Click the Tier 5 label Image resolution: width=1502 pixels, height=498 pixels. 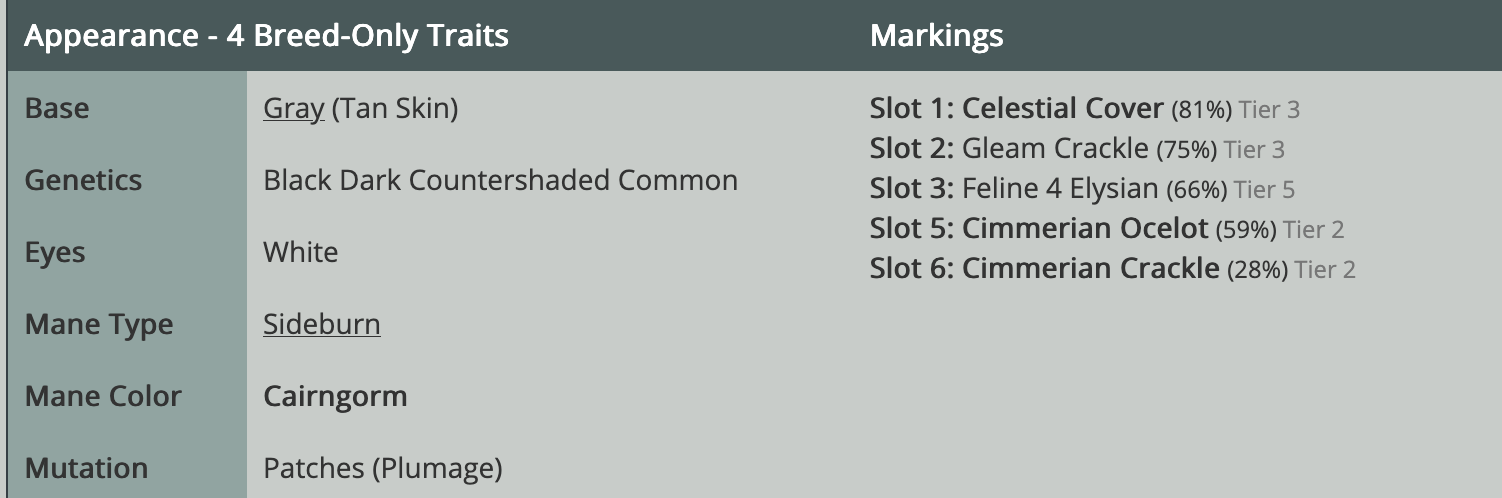tap(1264, 190)
